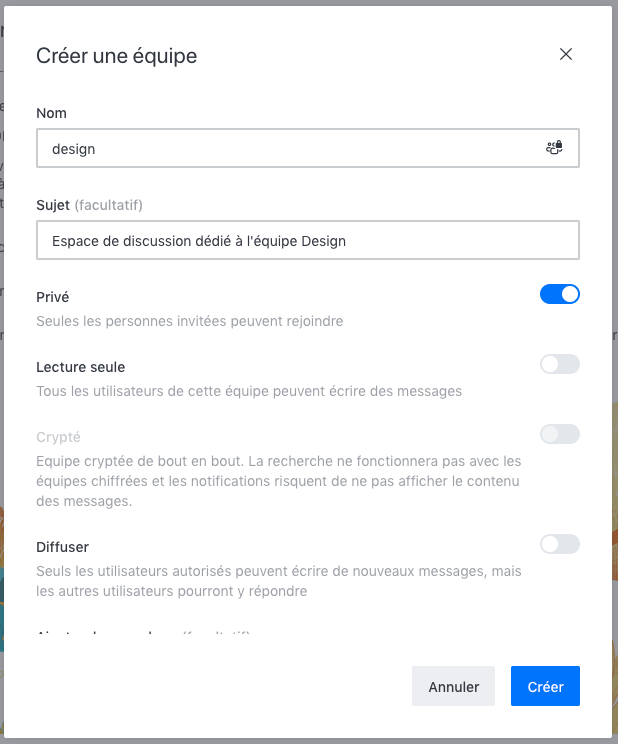Select the Lecture seule label text
The image size is (618, 744).
pyautogui.click(x=81, y=367)
